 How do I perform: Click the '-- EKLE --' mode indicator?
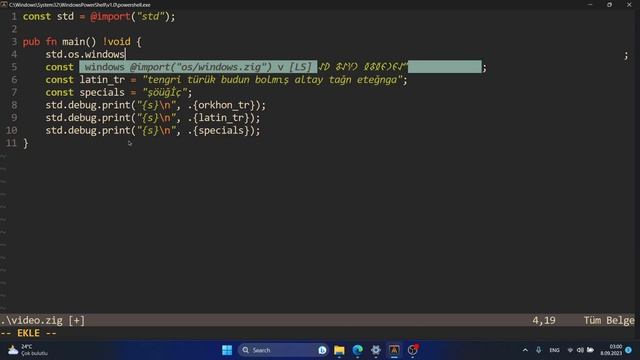coord(28,333)
